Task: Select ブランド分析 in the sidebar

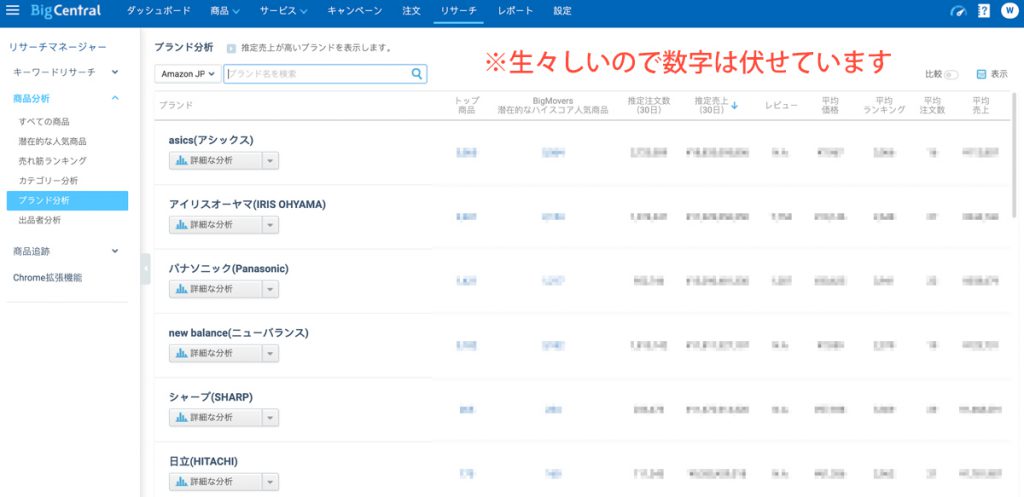Action: coord(67,200)
